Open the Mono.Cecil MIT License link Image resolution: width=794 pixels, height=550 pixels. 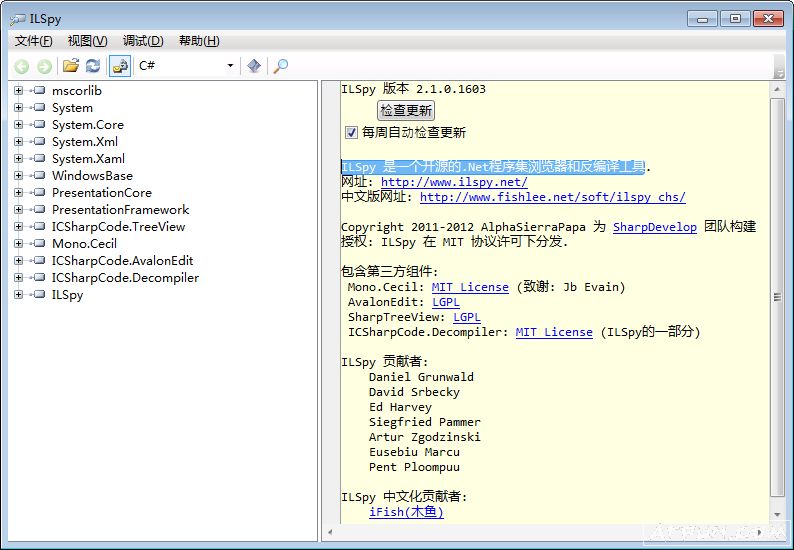click(x=470, y=287)
